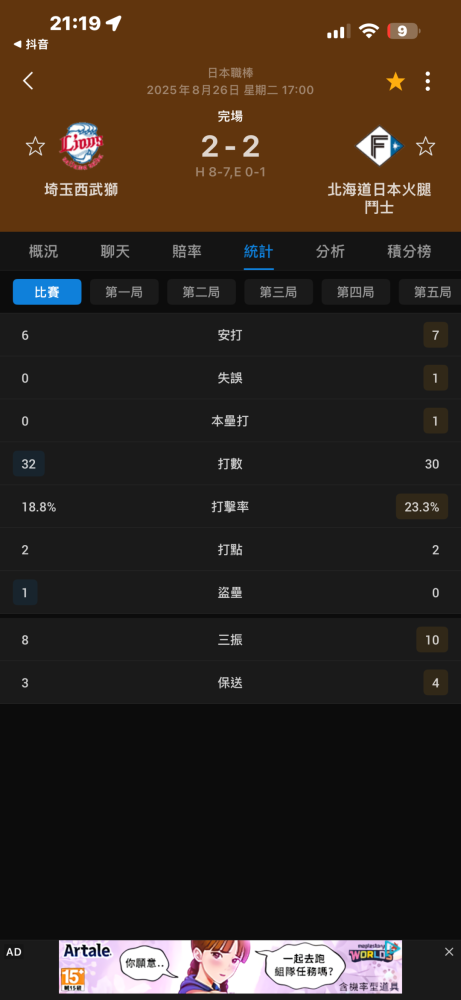Screen dimensions: 461x1000
Task: Favorite 北海道日本火腿鬥士 with its star icon
Action: (425, 146)
